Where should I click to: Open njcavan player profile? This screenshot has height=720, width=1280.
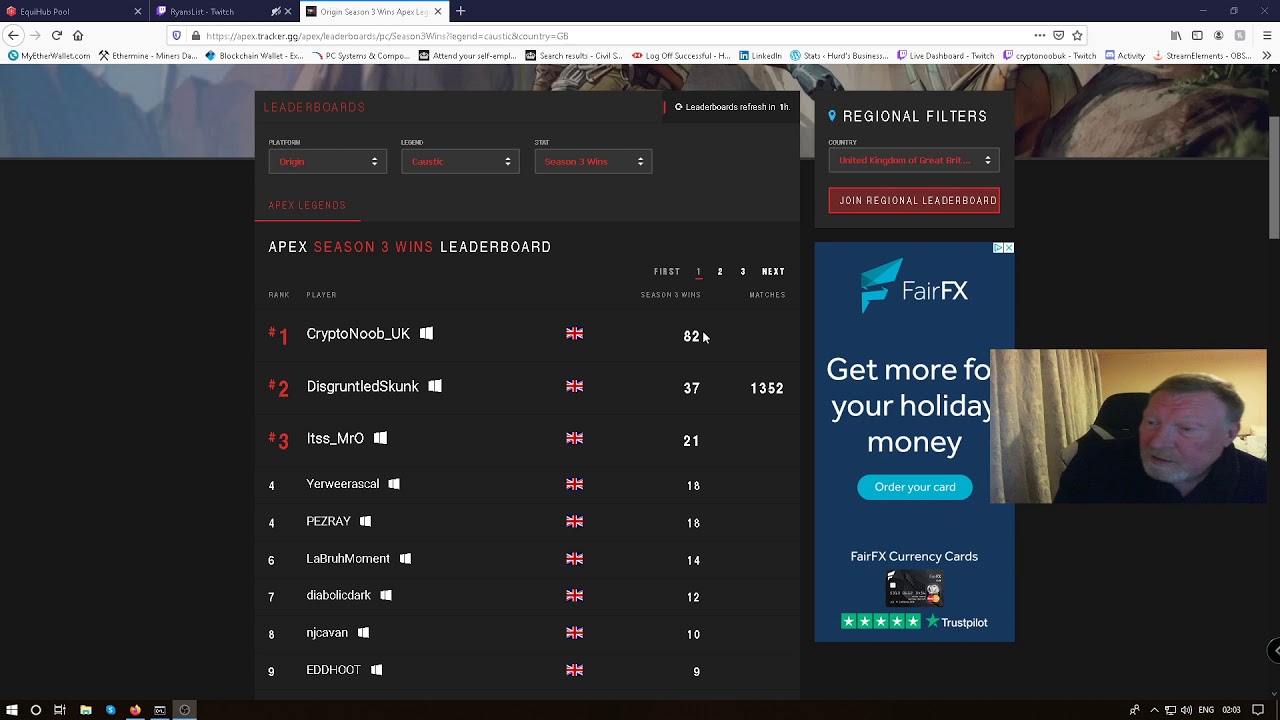click(x=327, y=633)
